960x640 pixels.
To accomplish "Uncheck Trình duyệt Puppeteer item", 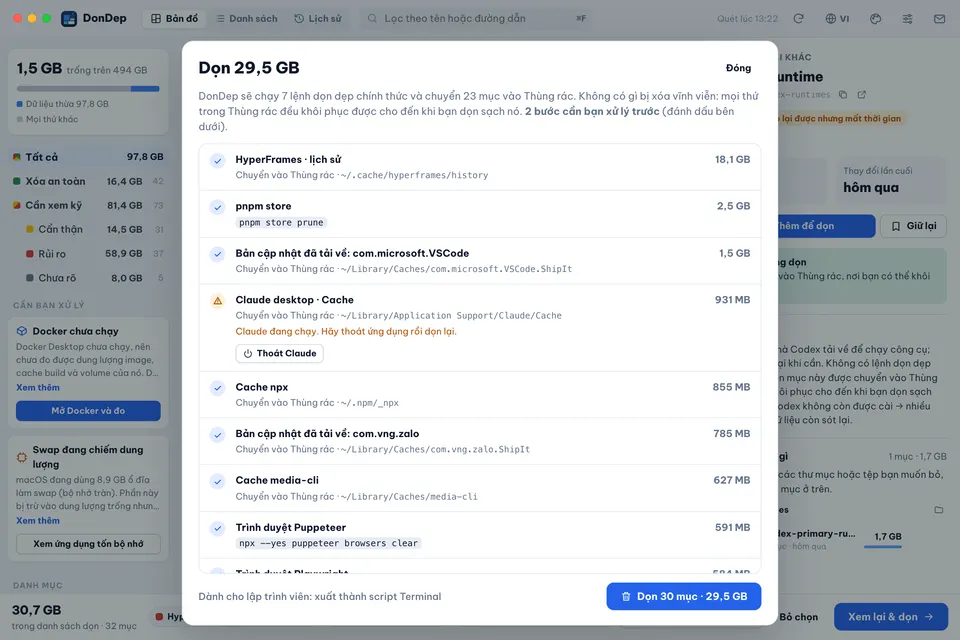I will pyautogui.click(x=217, y=529).
